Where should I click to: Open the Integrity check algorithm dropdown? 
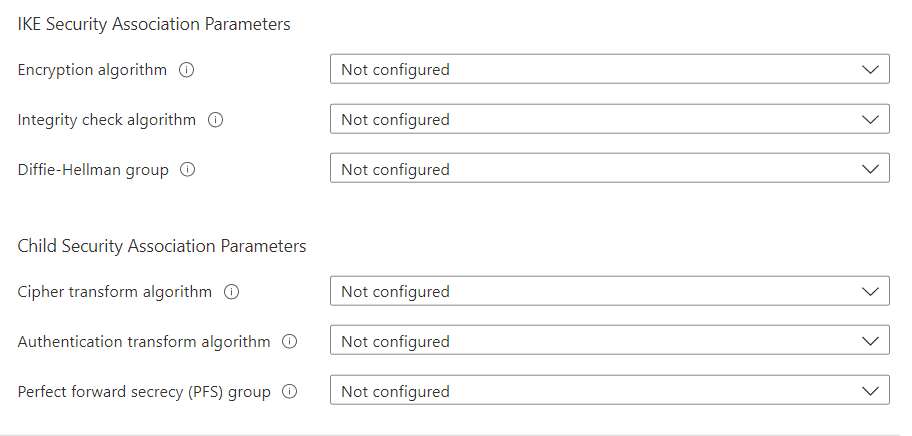tap(609, 120)
